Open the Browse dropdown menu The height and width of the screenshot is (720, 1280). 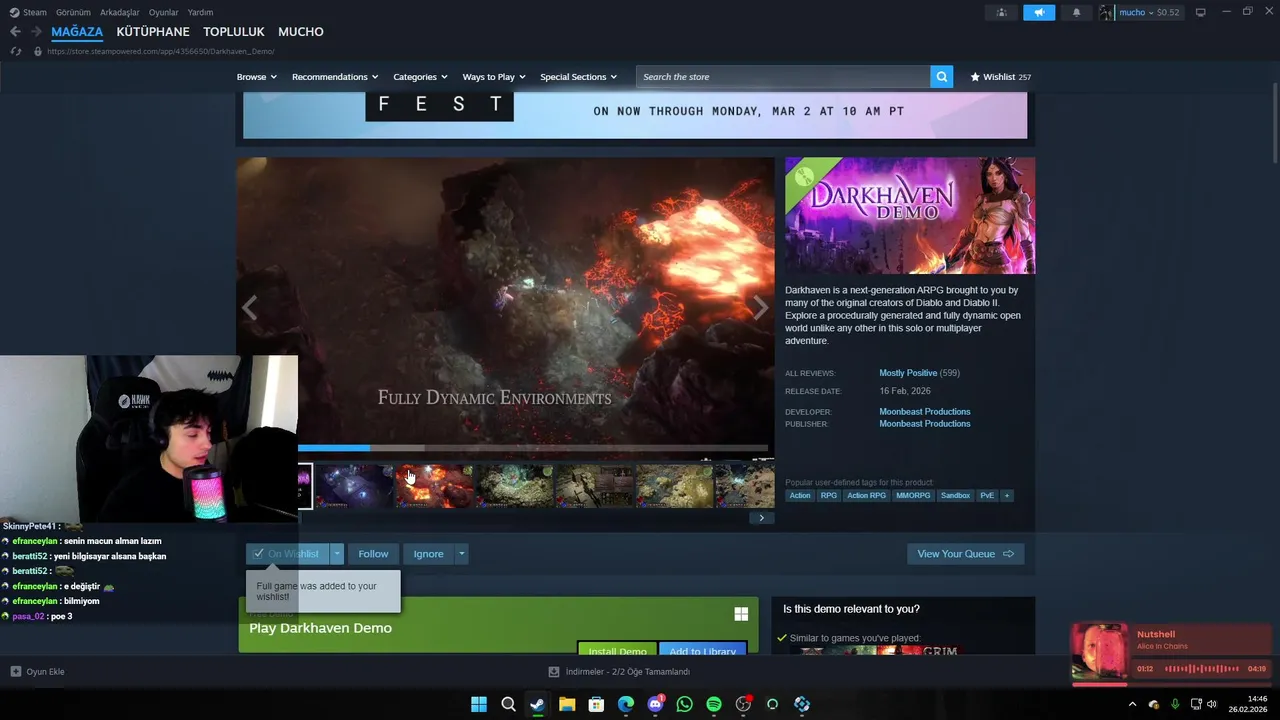point(257,77)
